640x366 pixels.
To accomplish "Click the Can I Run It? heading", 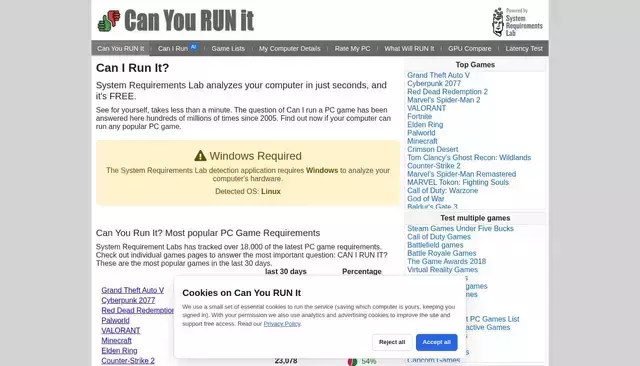I will coord(132,68).
